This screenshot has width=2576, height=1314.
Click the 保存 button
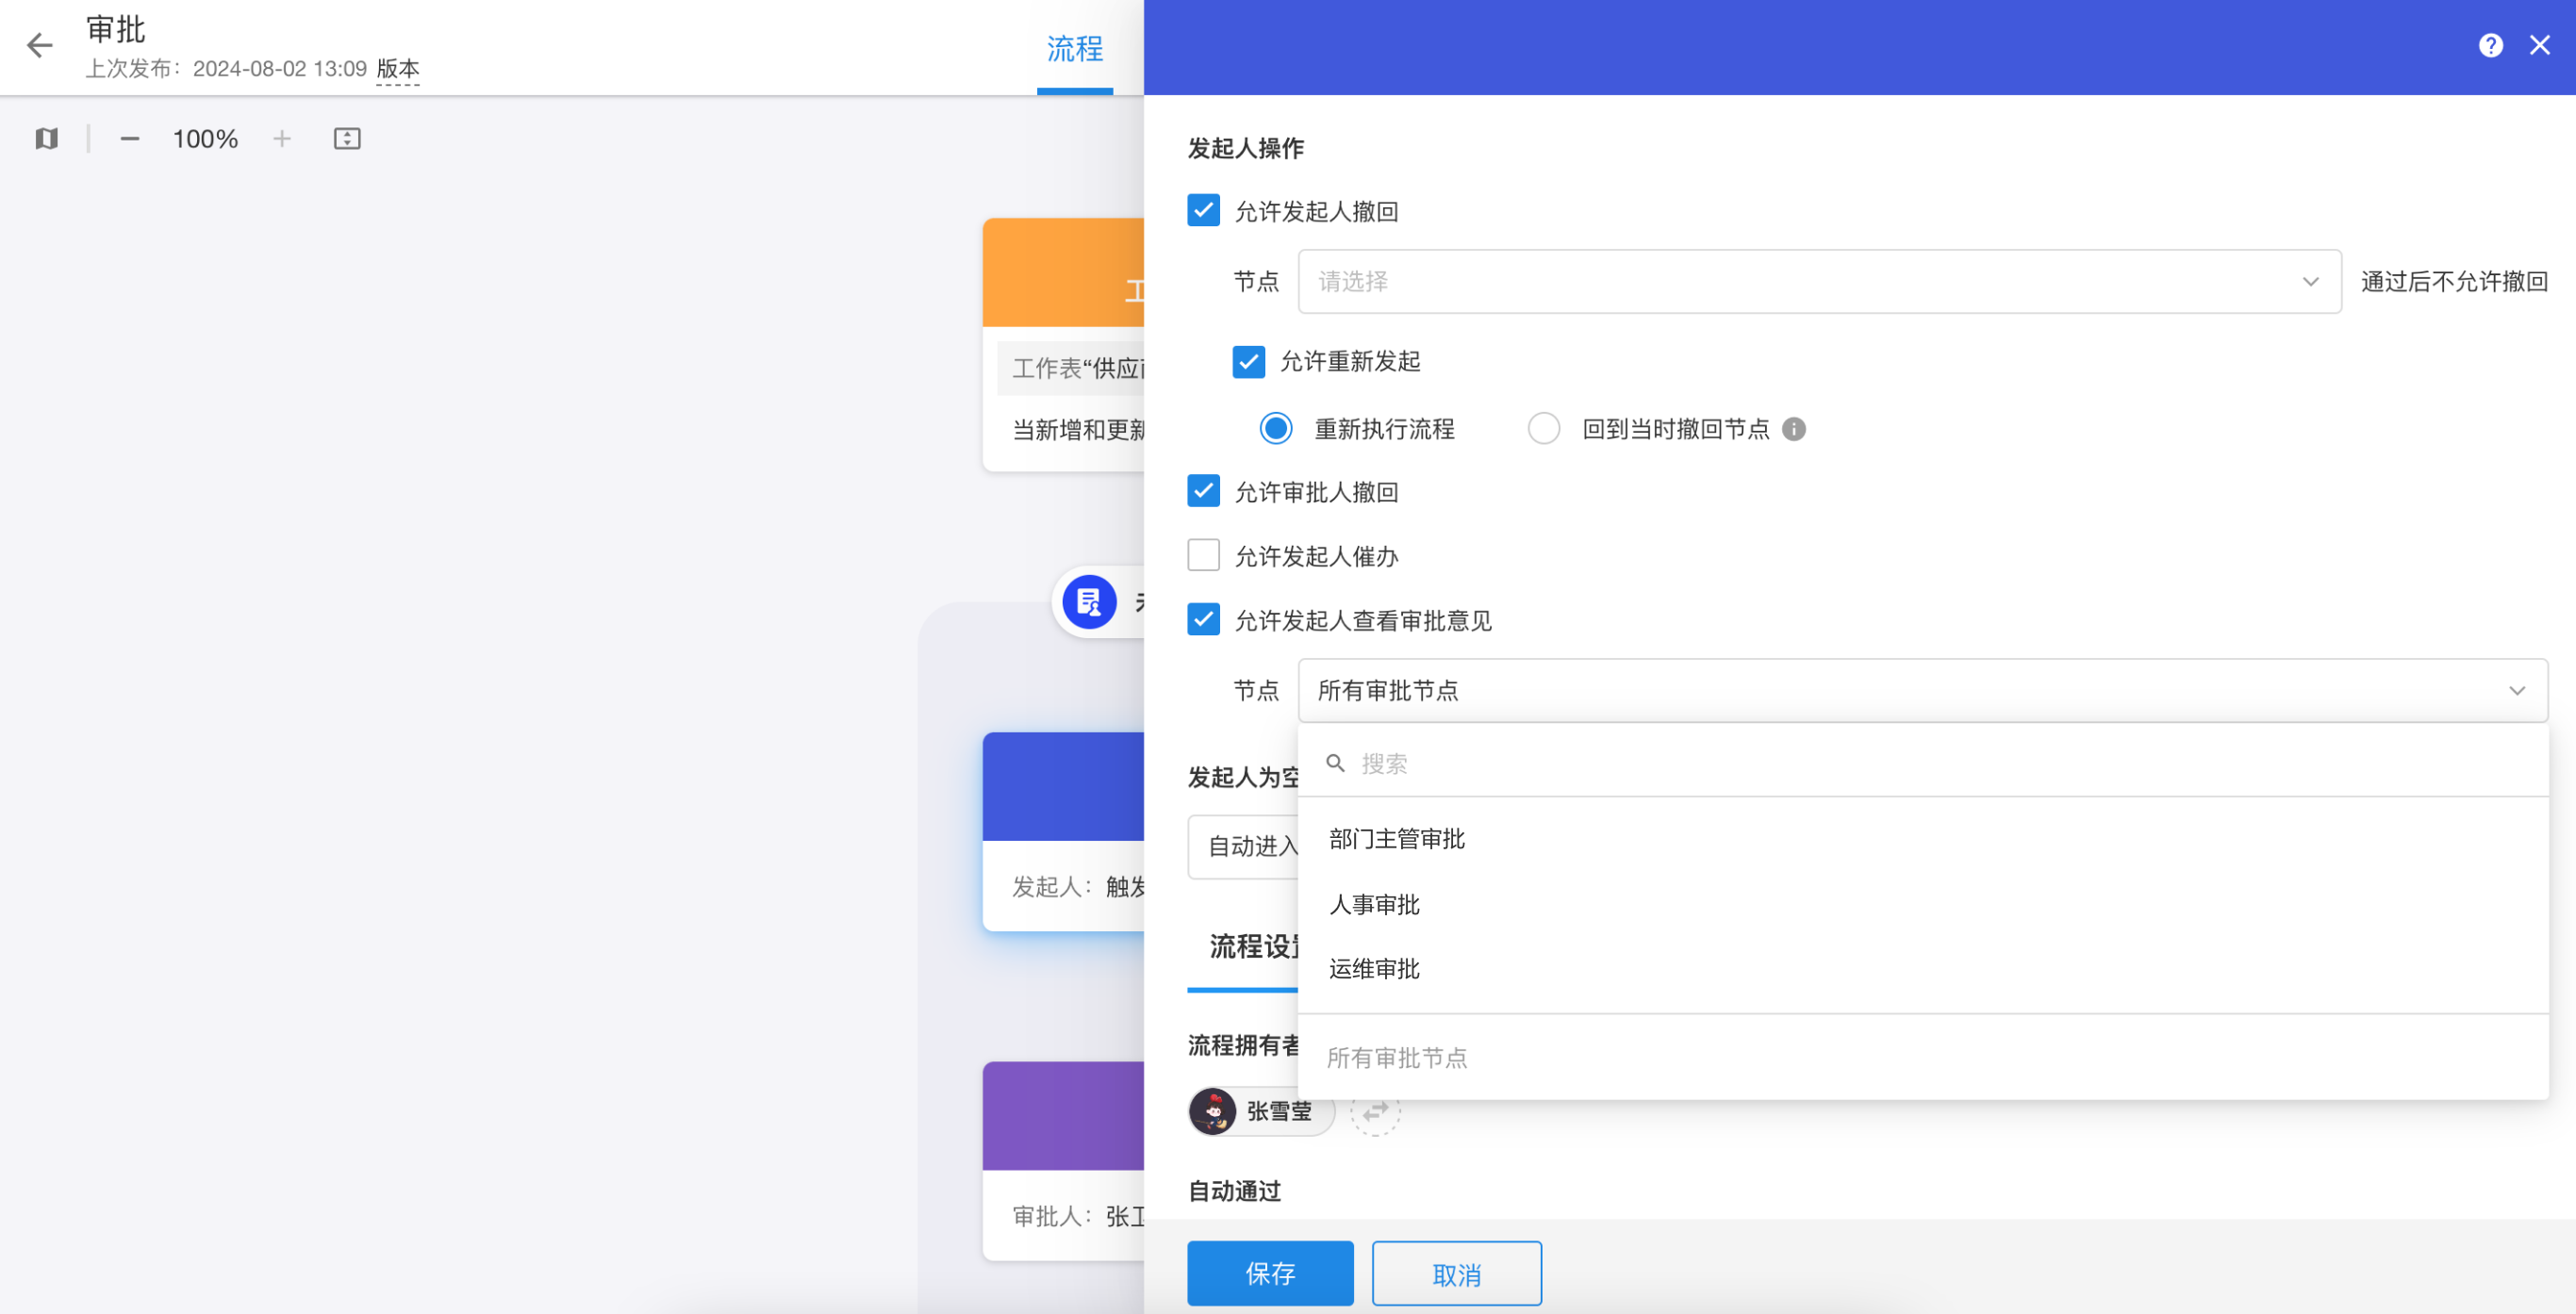pyautogui.click(x=1270, y=1273)
